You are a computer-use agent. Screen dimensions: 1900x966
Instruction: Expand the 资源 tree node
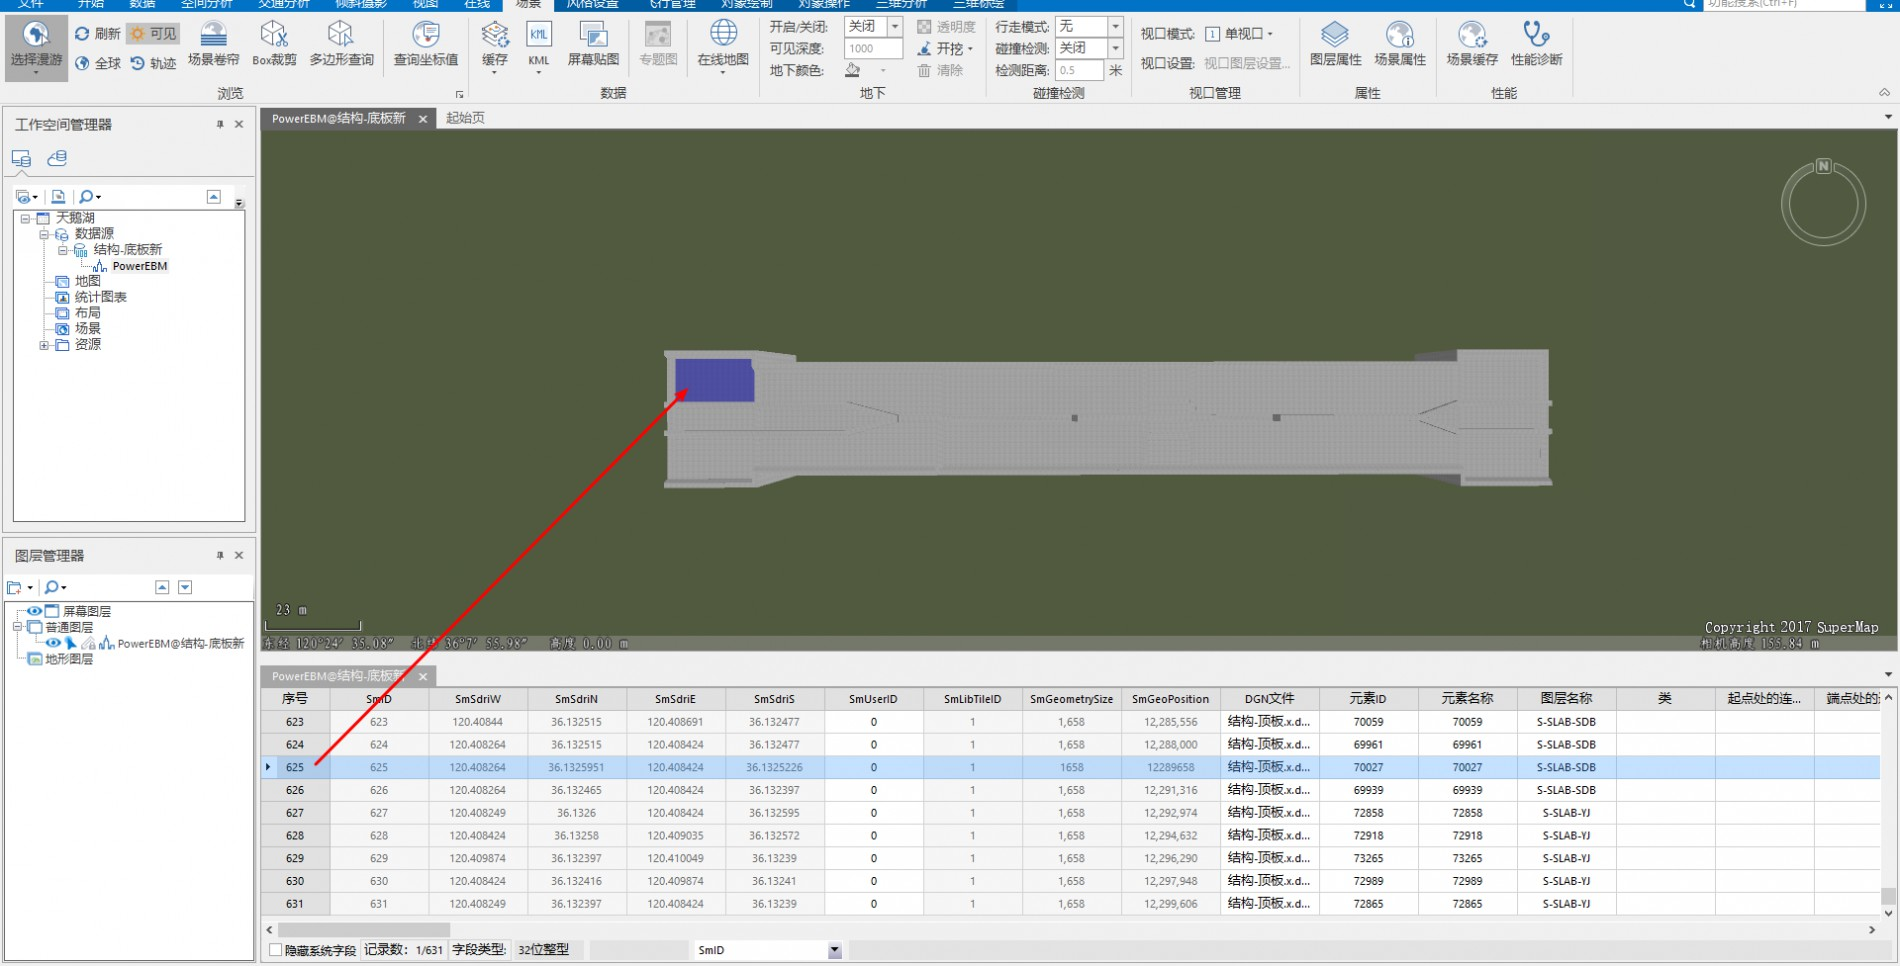click(44, 345)
